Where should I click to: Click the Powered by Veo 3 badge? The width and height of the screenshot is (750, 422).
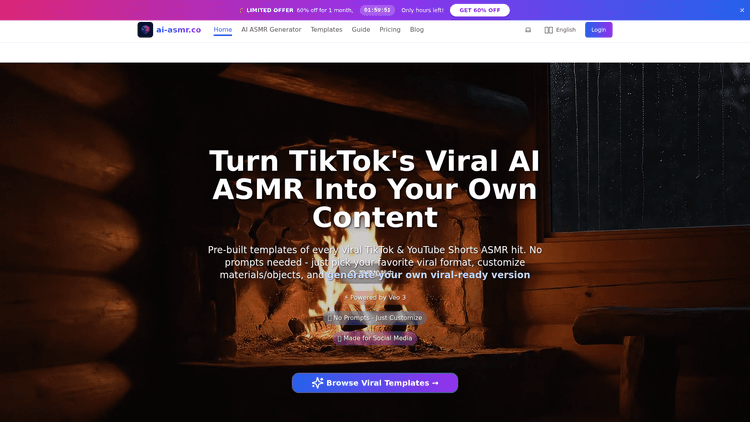point(375,297)
